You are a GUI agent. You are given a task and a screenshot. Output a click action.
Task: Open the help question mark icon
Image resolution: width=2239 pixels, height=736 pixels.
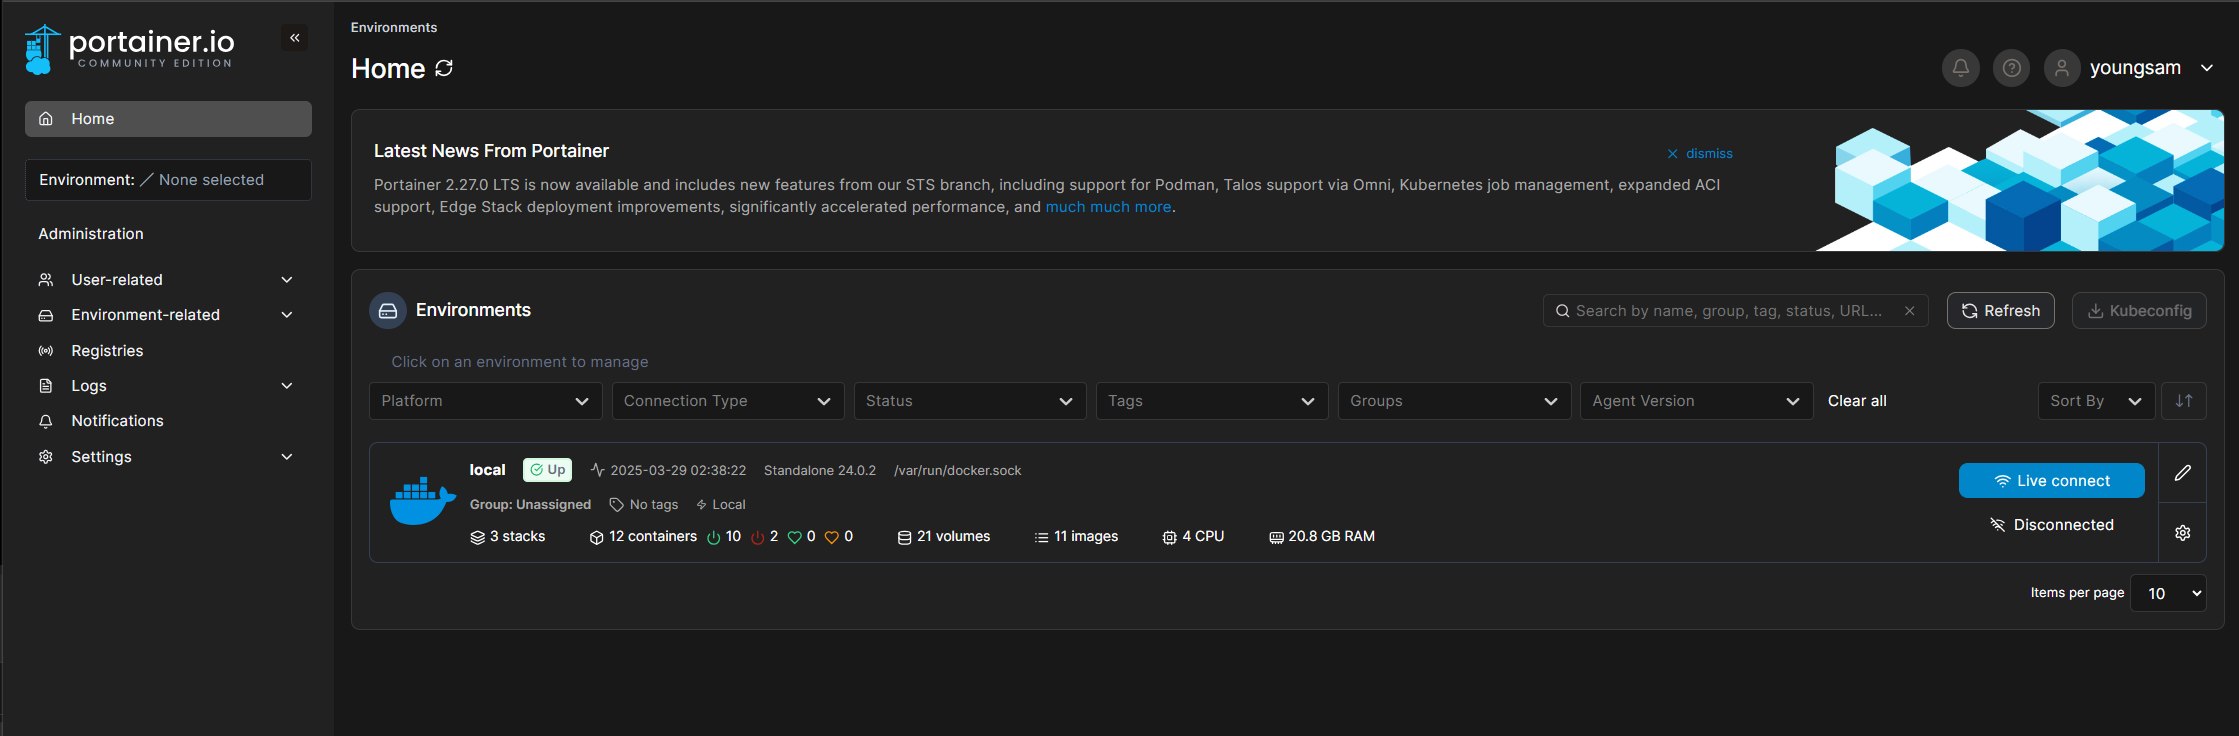point(2011,68)
